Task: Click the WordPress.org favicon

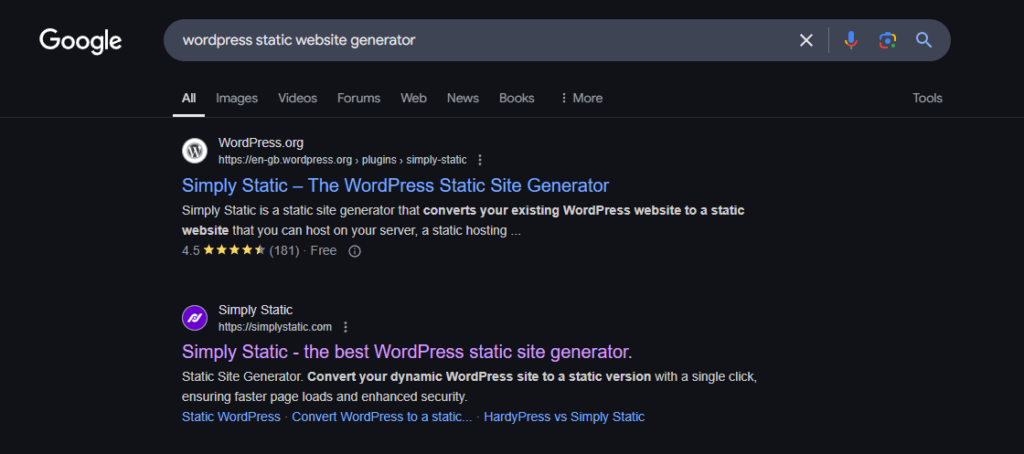Action: click(x=195, y=151)
